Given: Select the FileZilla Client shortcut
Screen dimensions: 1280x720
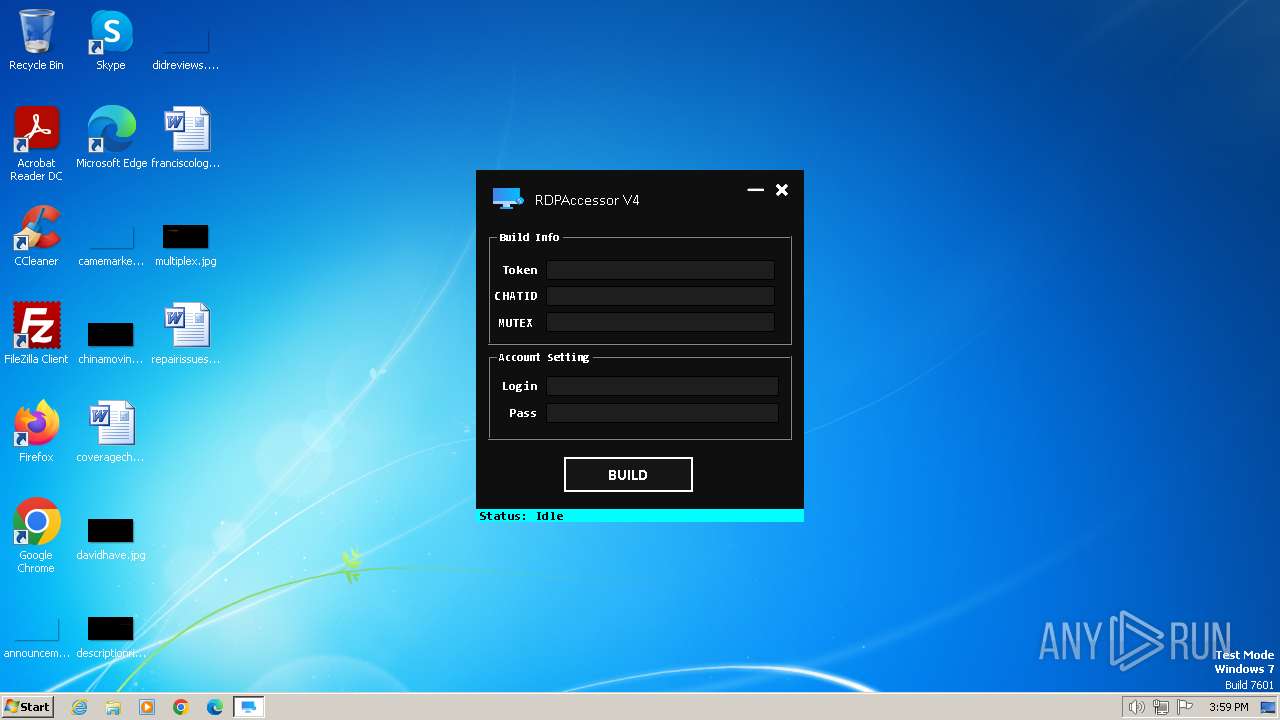Looking at the screenshot, I should [x=36, y=335].
